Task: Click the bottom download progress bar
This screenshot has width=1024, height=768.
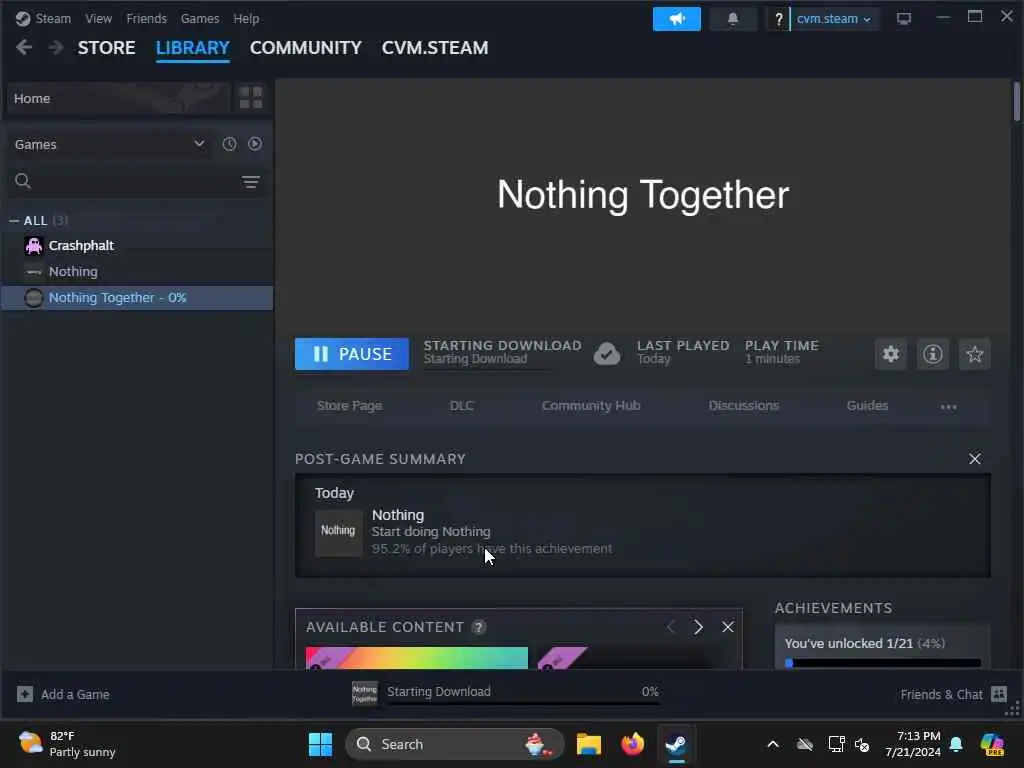Action: pos(523,703)
